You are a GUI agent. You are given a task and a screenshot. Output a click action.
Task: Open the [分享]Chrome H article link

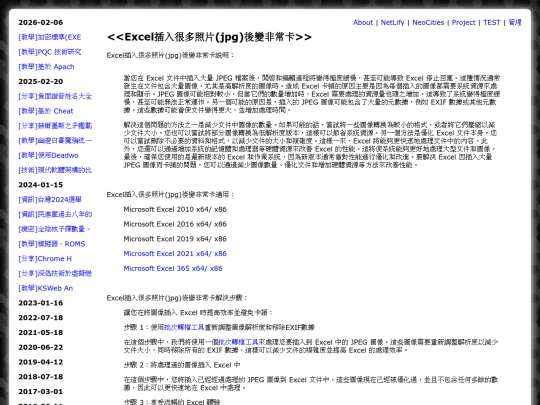click(45, 259)
